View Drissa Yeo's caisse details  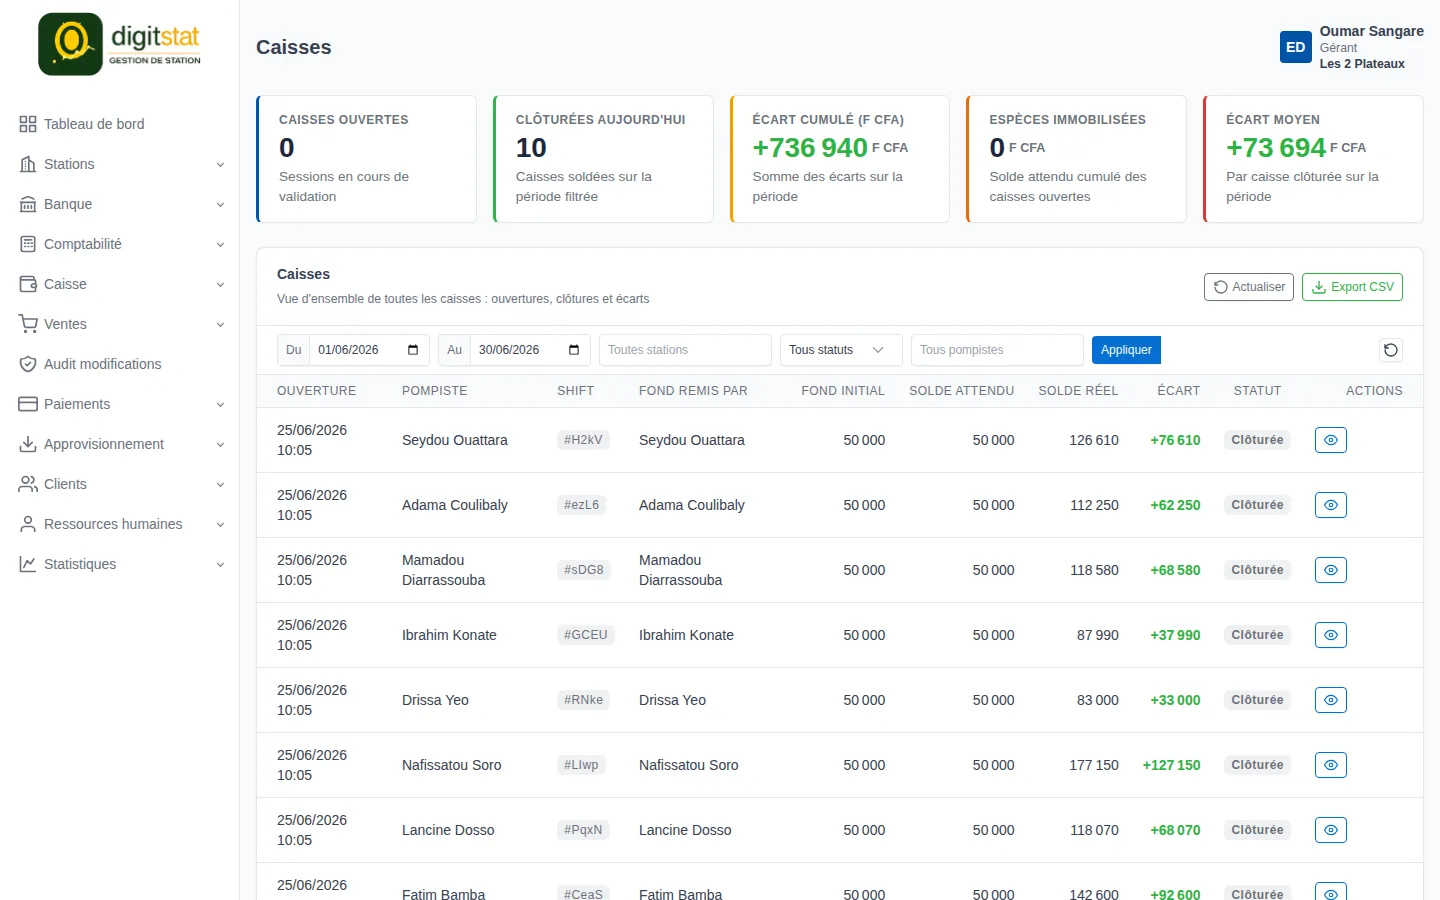click(1331, 700)
